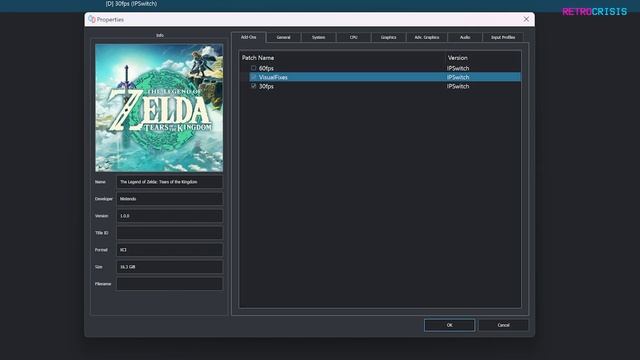The width and height of the screenshot is (640, 360).
Task: Open the Input Profiles tab
Action: click(503, 38)
